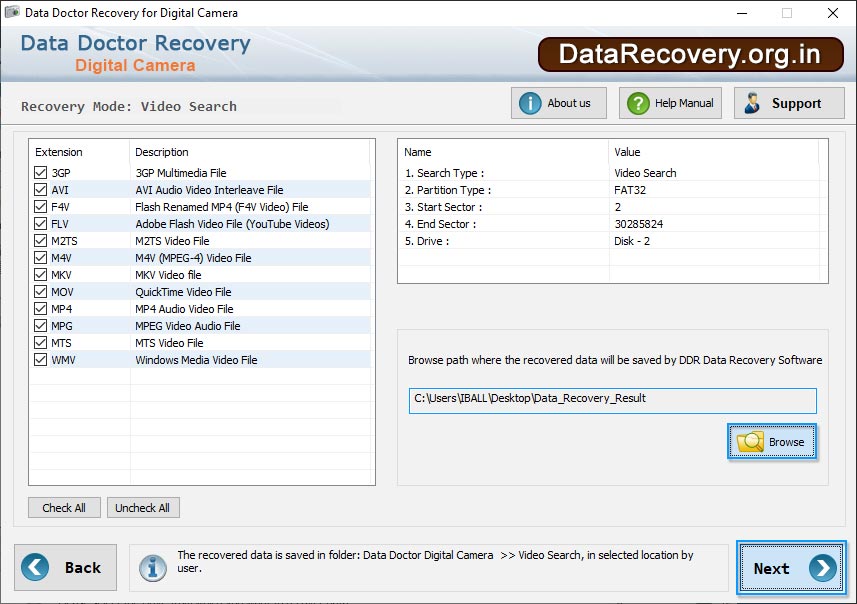Select 'Flash Renamed MP4 (F4V Video) File'

pos(222,207)
